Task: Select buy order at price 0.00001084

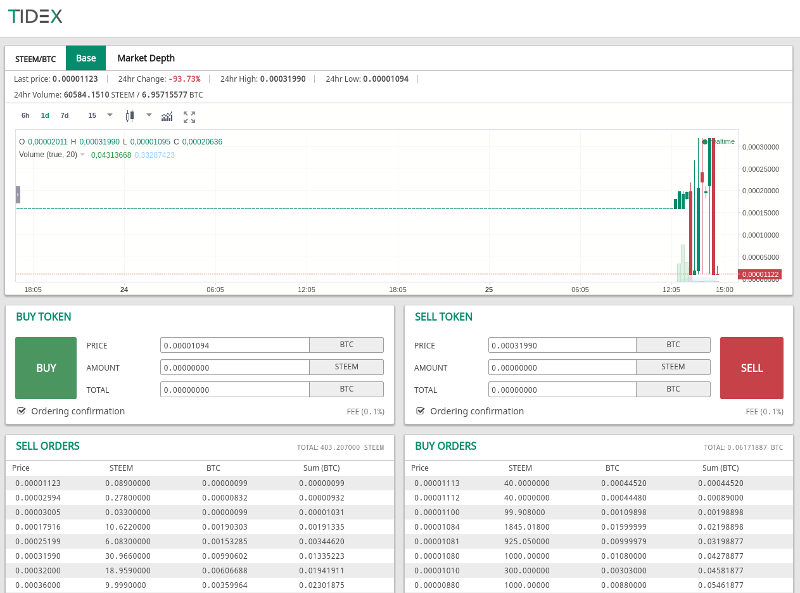Action: pyautogui.click(x=599, y=527)
